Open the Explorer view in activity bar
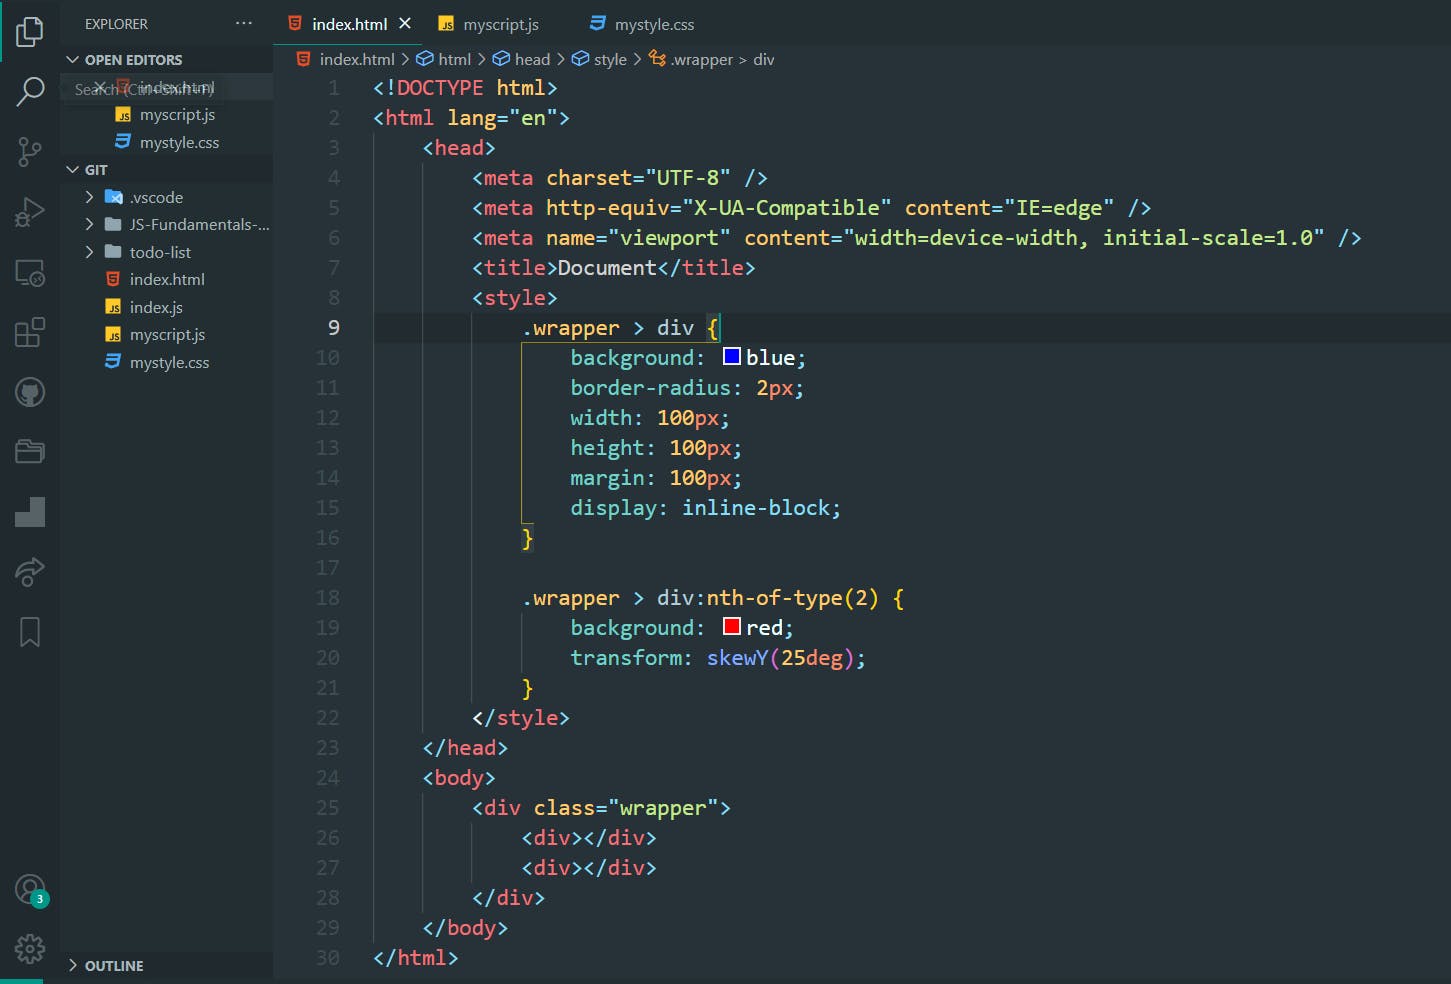The width and height of the screenshot is (1451, 984). (x=30, y=31)
